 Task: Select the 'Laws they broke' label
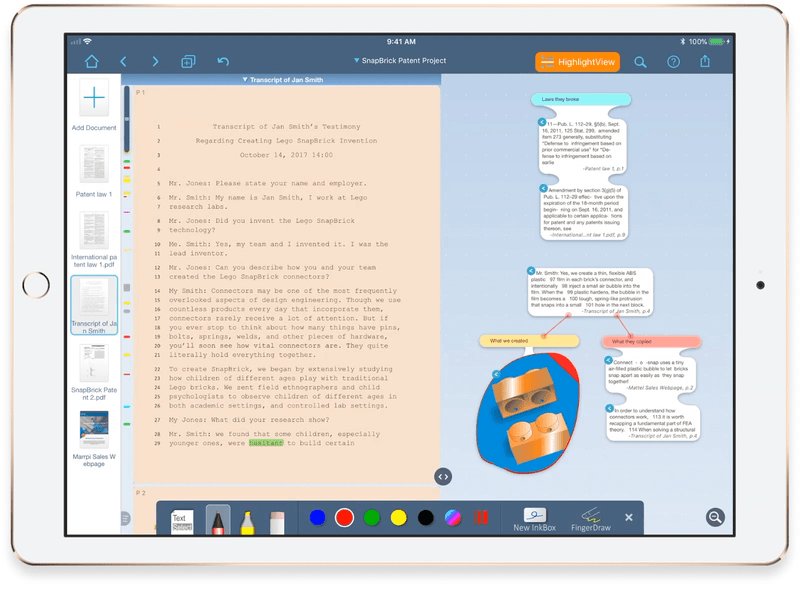pos(581,99)
